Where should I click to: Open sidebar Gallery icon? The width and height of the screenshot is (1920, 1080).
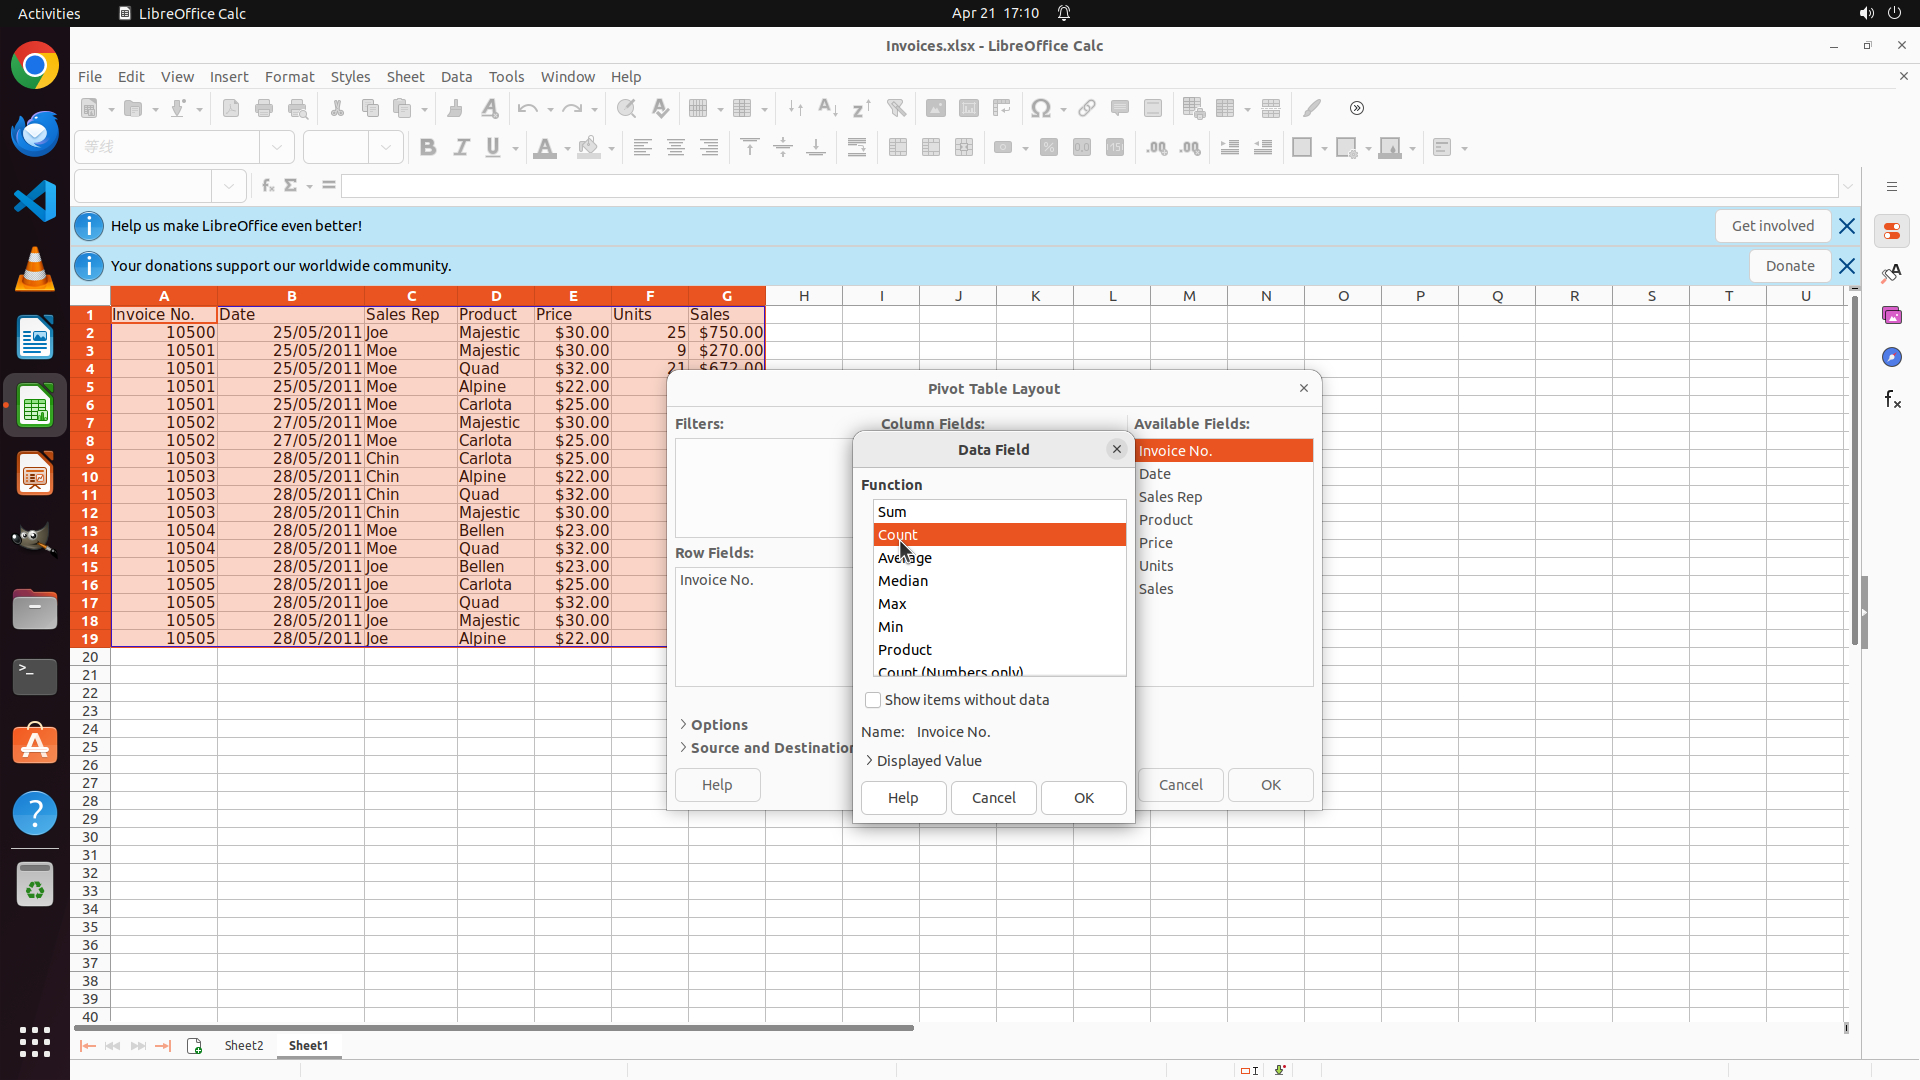click(x=1891, y=315)
